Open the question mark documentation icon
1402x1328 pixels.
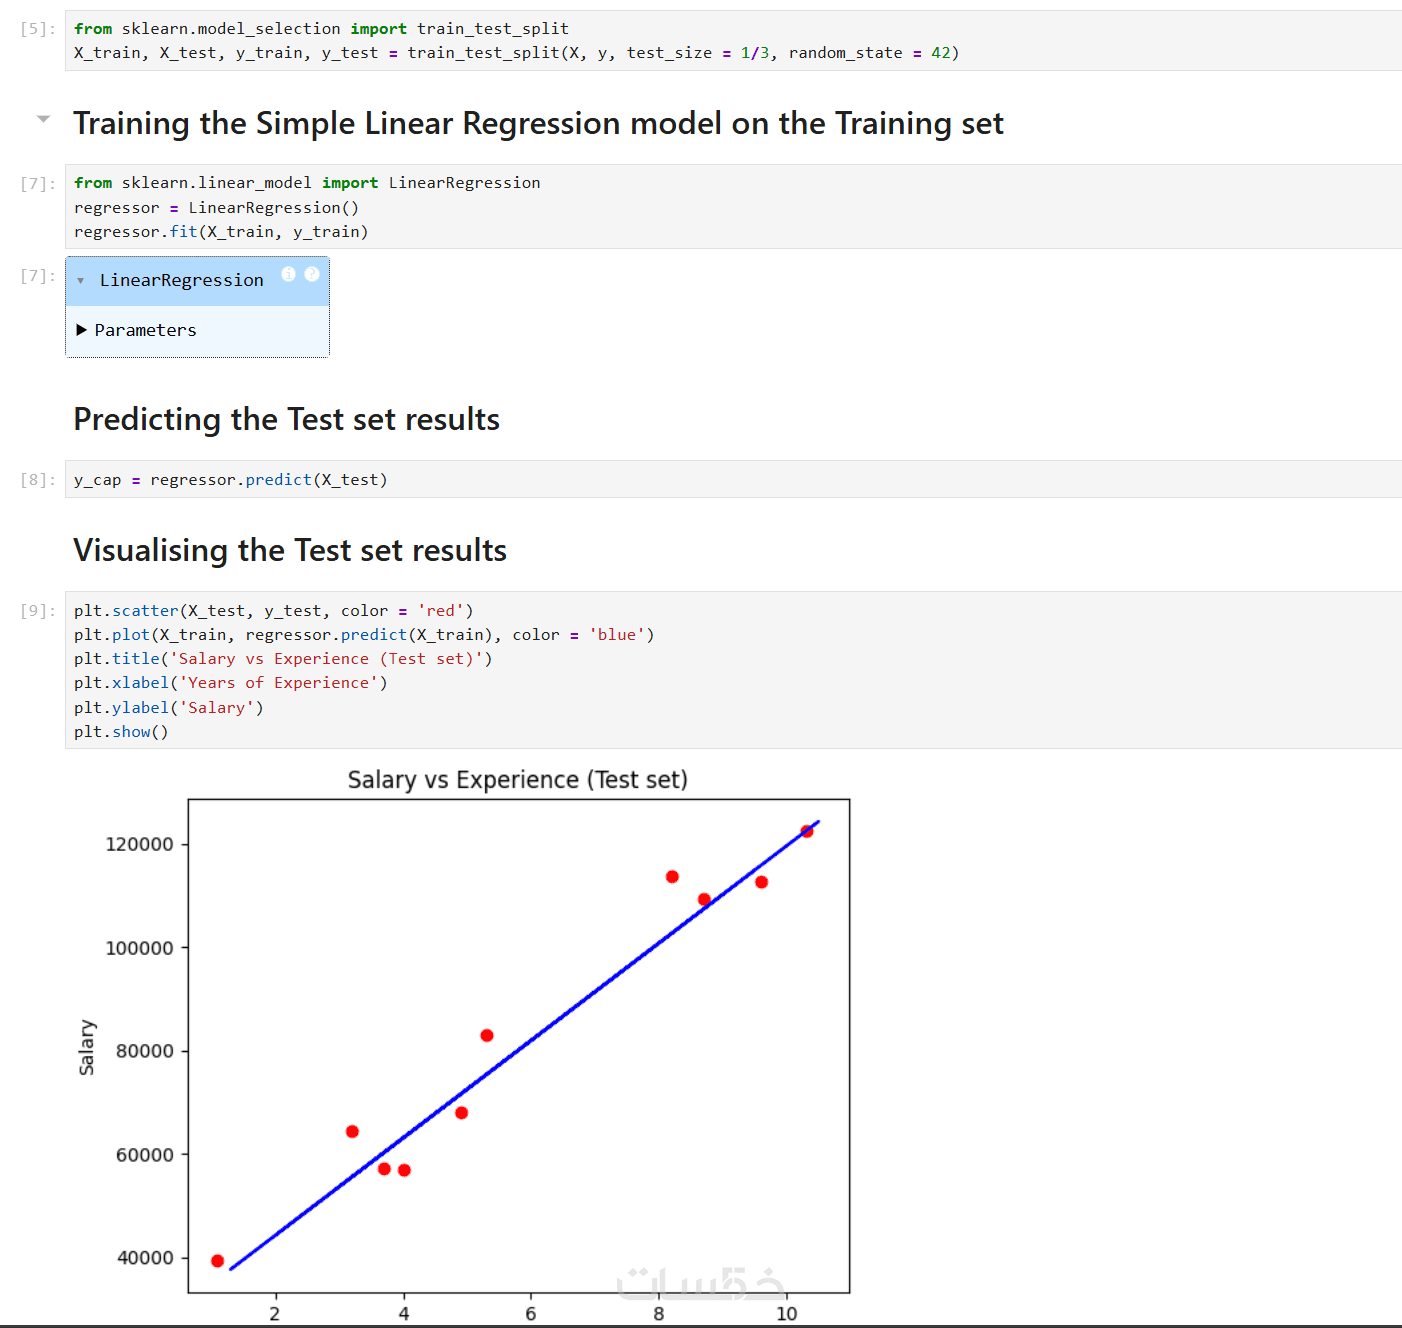point(312,274)
